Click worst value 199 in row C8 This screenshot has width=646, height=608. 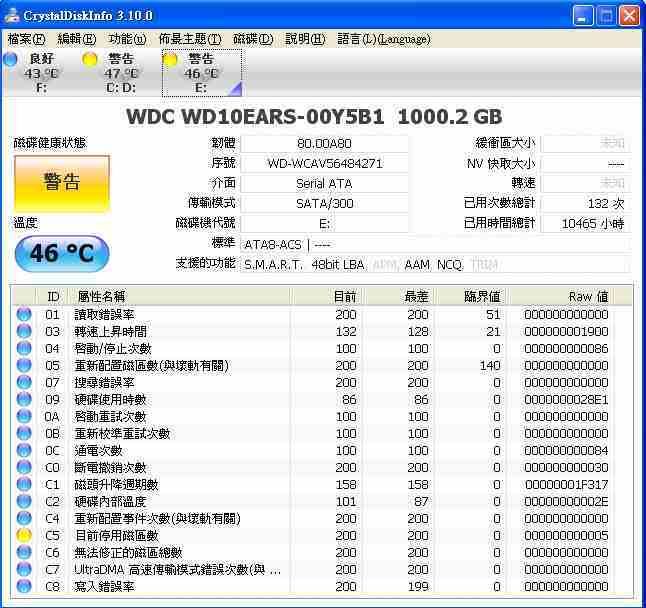tap(418, 587)
